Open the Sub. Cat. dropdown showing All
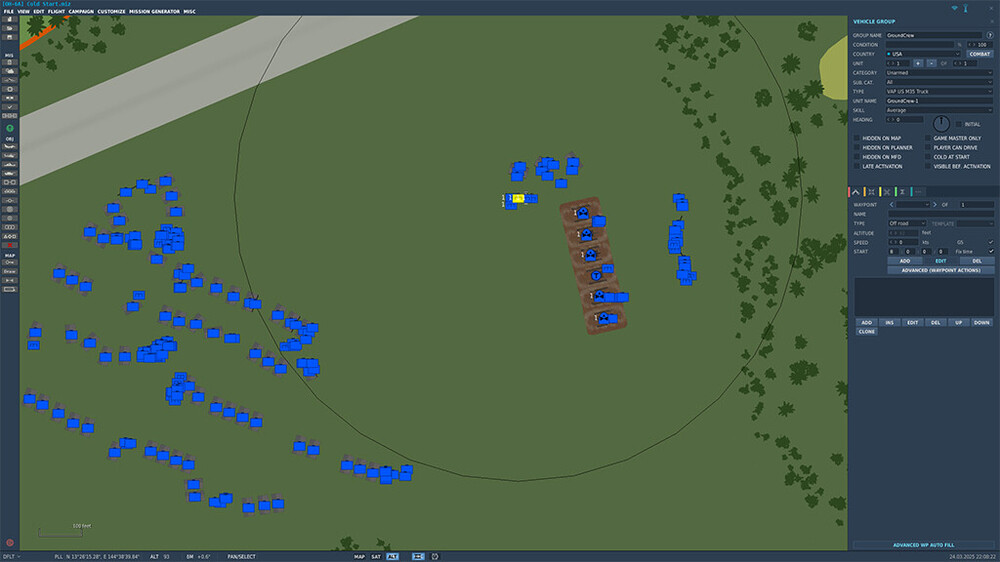 point(939,82)
